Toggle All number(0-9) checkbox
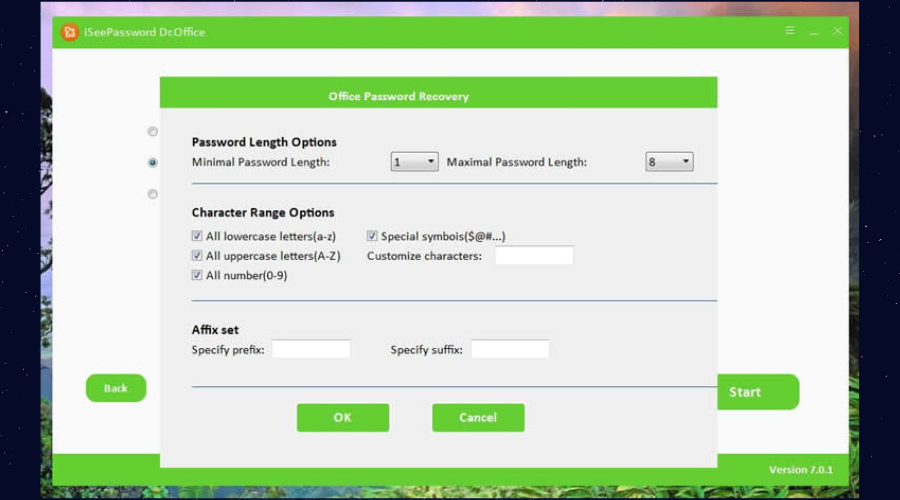 coord(197,275)
